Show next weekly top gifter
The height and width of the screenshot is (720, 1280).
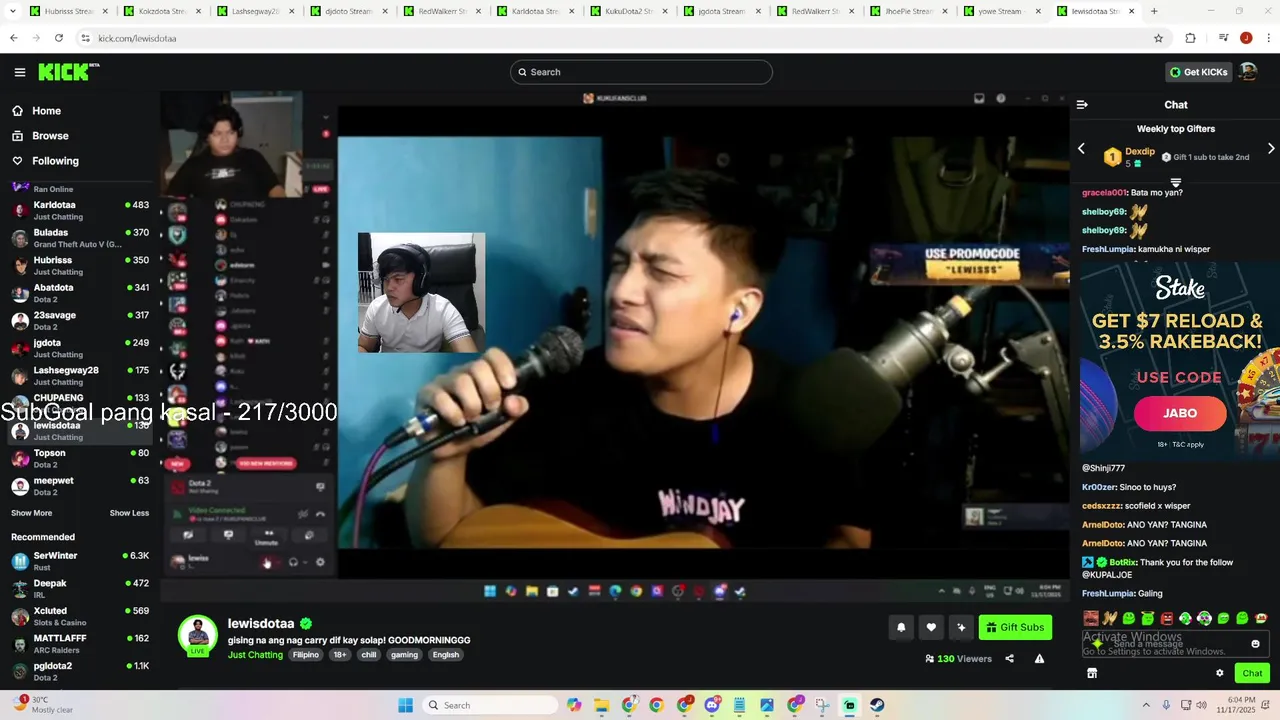(1271, 149)
